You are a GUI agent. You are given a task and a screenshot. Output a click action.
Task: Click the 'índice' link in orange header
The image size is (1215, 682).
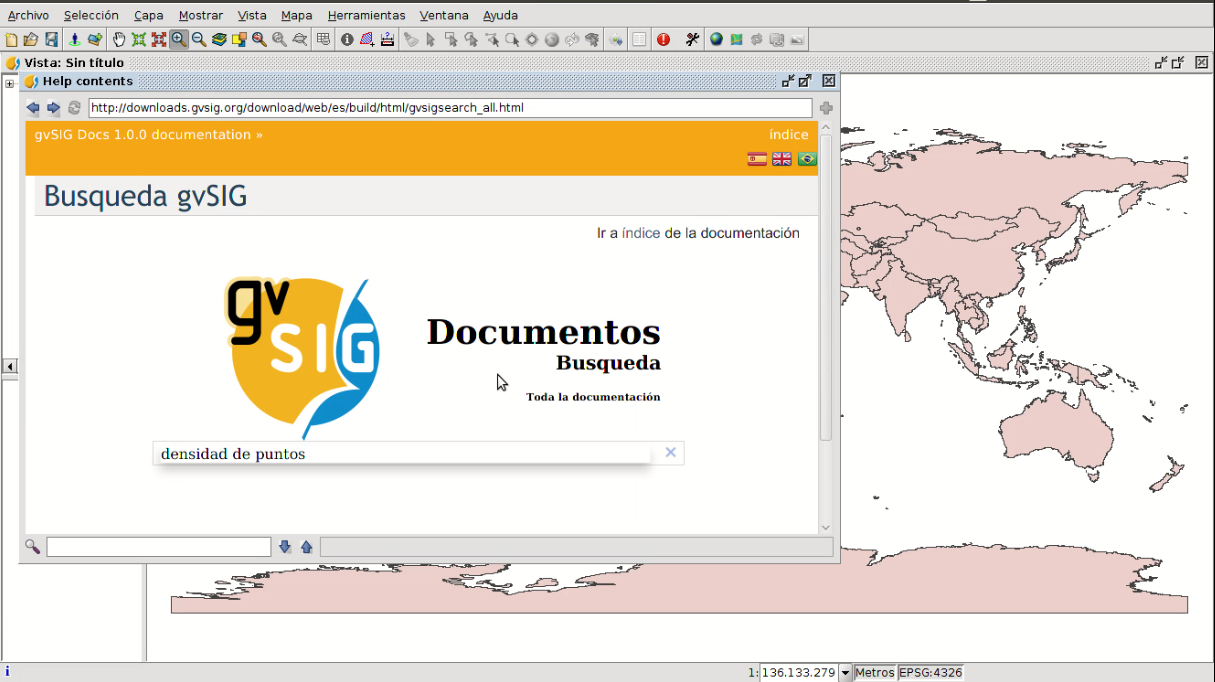coord(788,135)
